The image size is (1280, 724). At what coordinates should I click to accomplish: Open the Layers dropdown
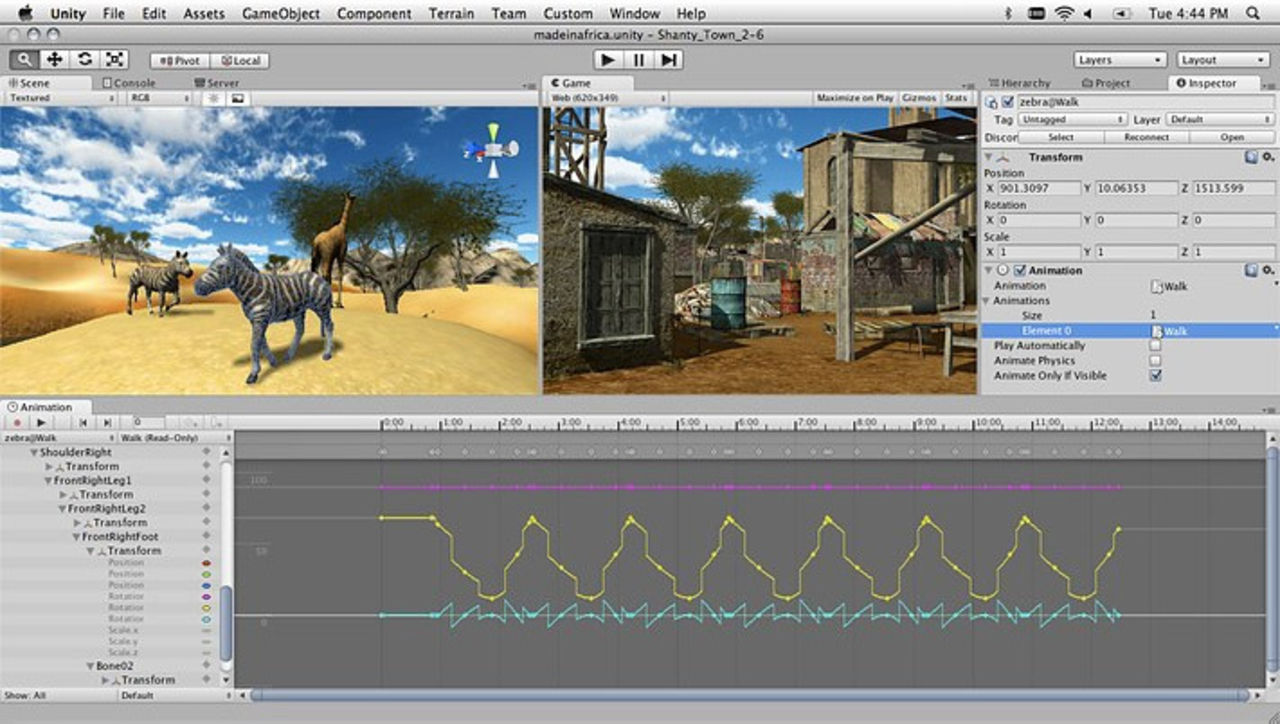[x=1120, y=60]
